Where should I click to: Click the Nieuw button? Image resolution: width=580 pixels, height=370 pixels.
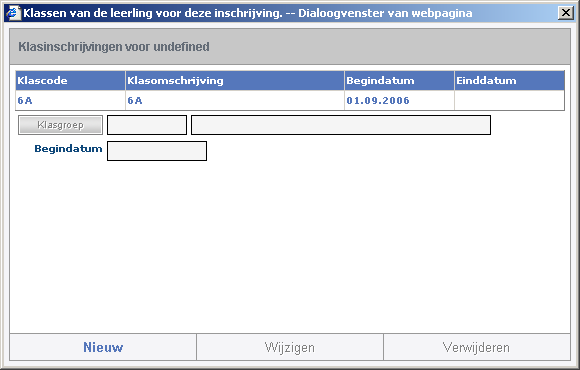click(103, 347)
